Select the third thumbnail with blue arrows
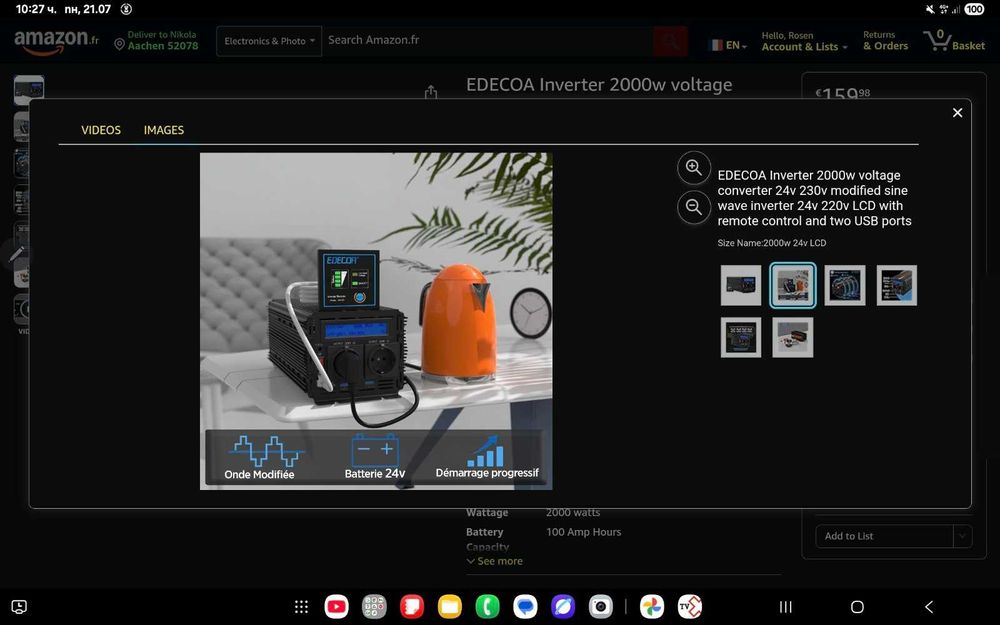Screen dimensions: 1000x625 (x=844, y=285)
